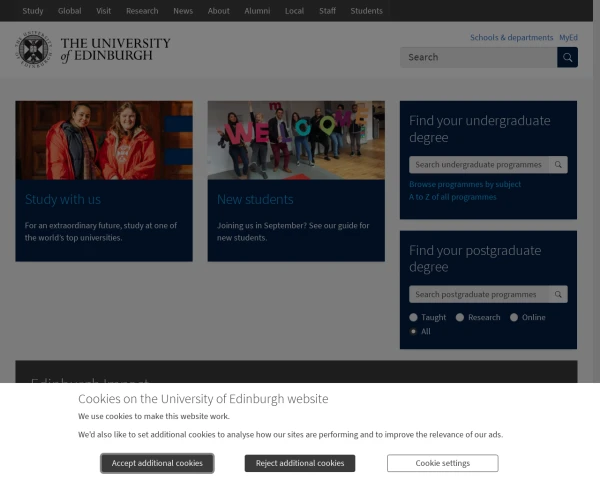The image size is (600, 480).
Task: Reject additional cookies
Action: coord(300,463)
